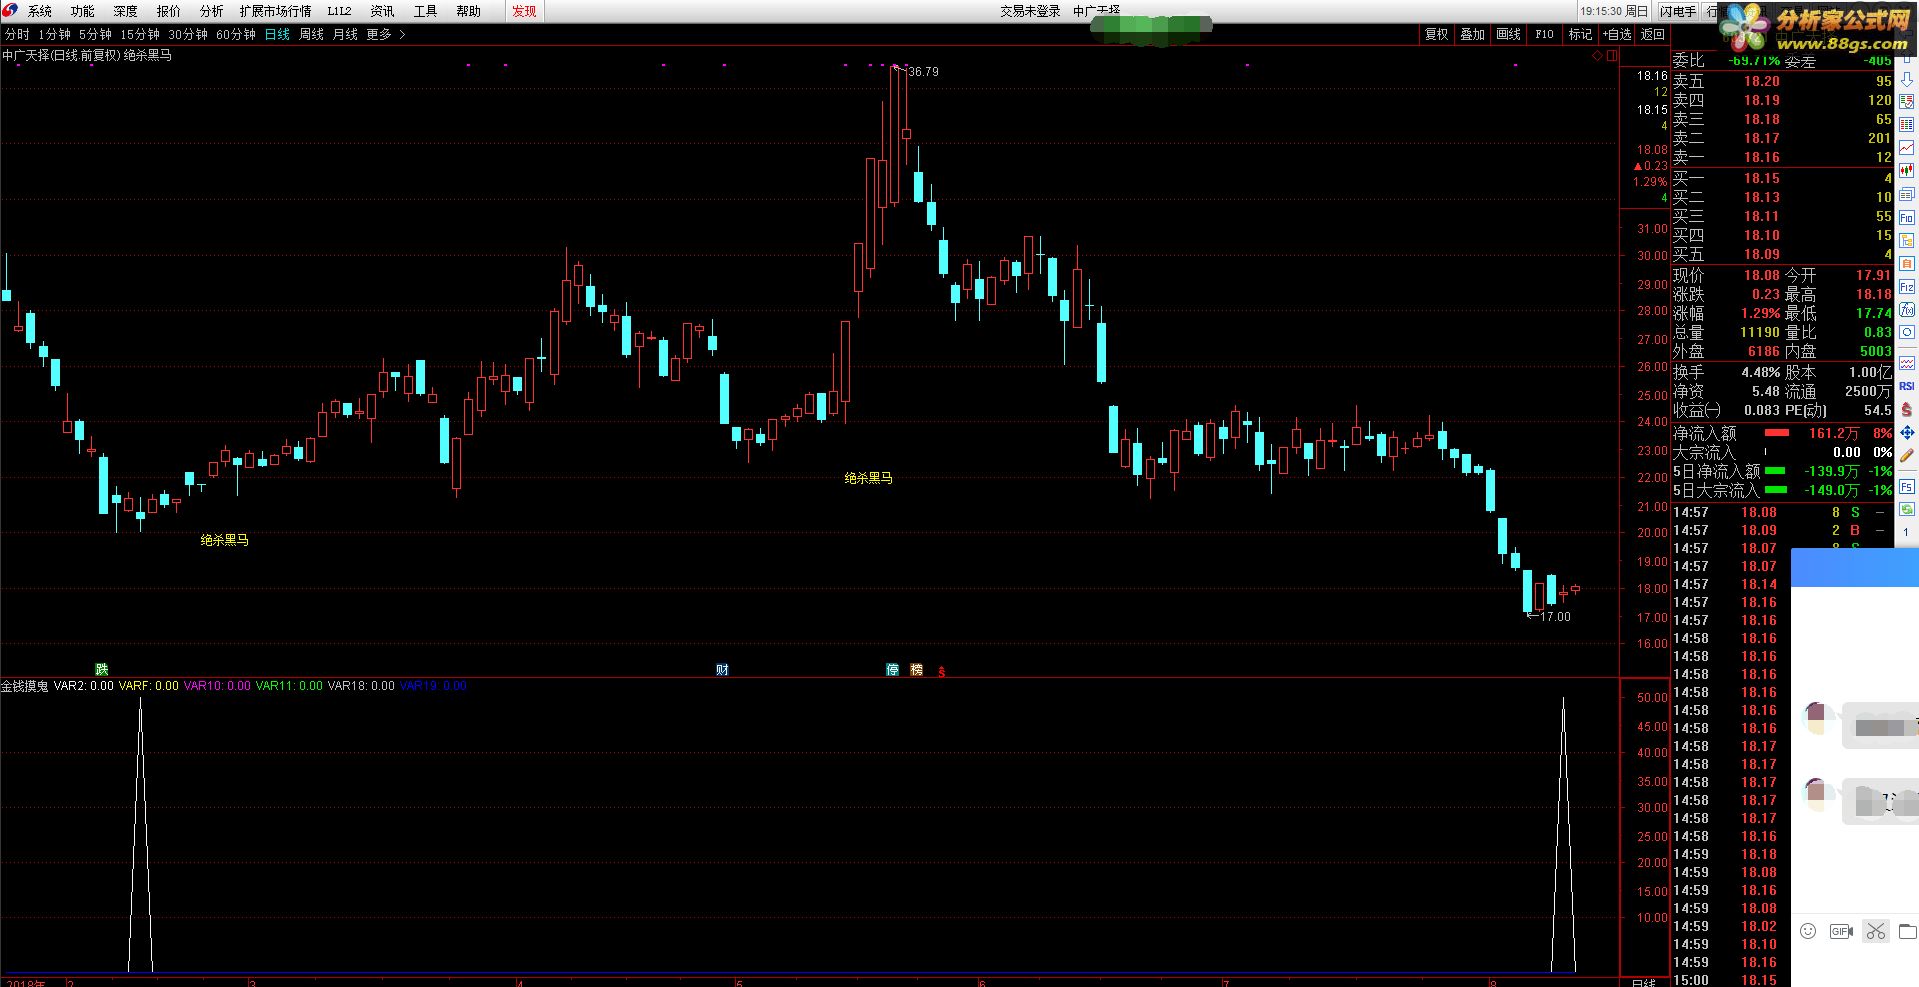This screenshot has height=987, width=1919.
Task: Expand the 更多 periods list
Action: 386,34
